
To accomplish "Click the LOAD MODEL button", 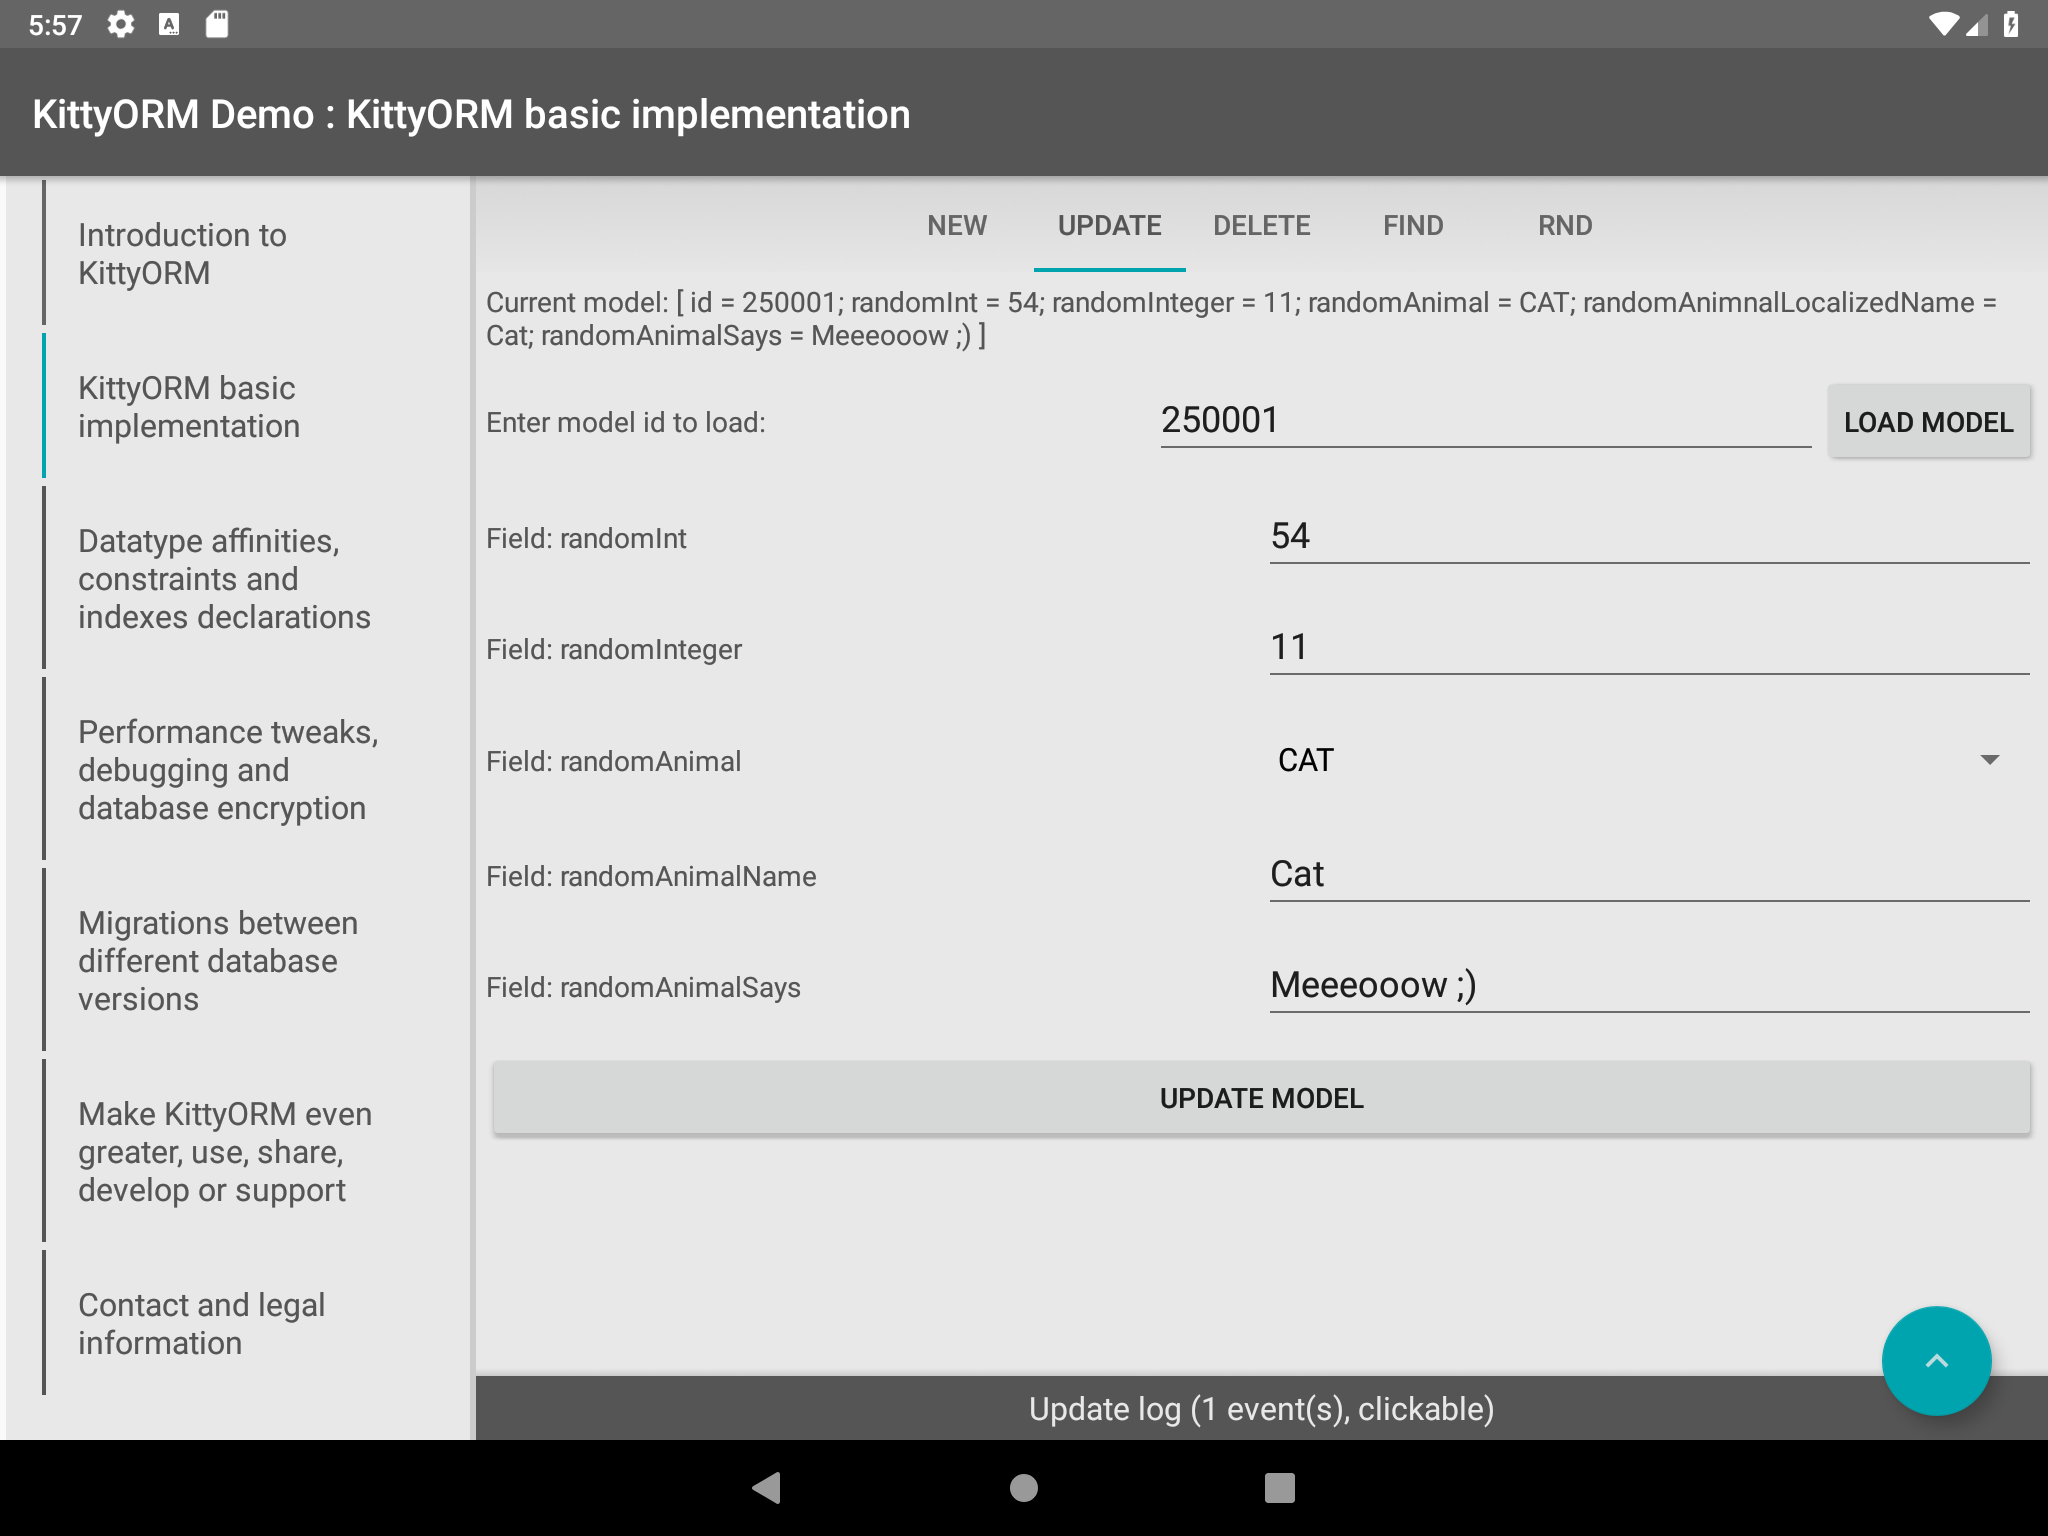I will coord(1929,422).
